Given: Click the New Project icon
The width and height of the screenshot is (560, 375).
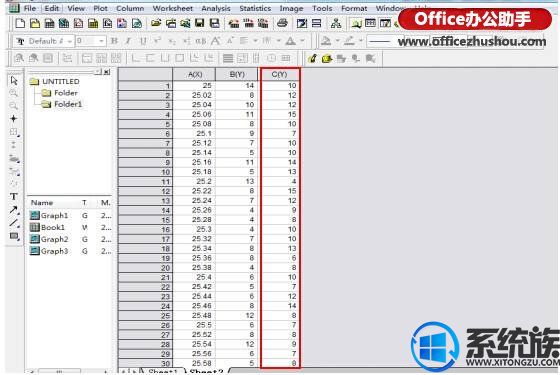Looking at the screenshot, I should click(20, 24).
